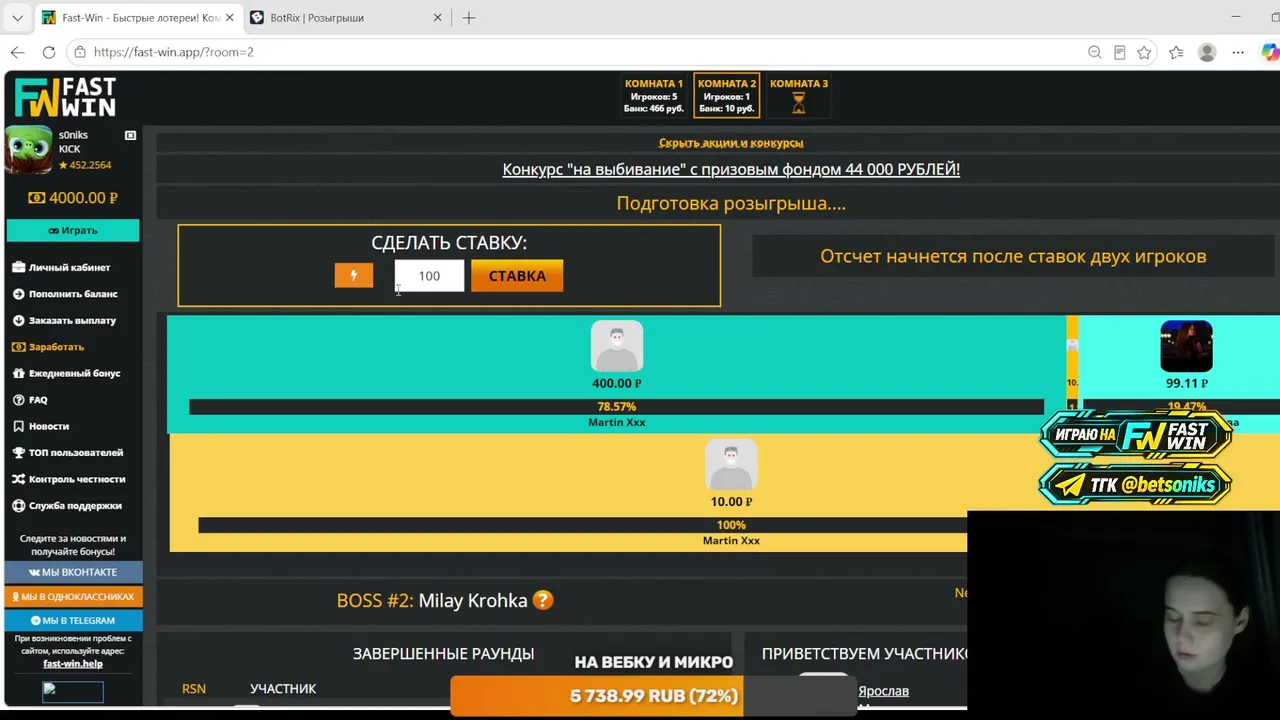Click the Fast Win logo
1280x720 pixels.
(x=66, y=98)
